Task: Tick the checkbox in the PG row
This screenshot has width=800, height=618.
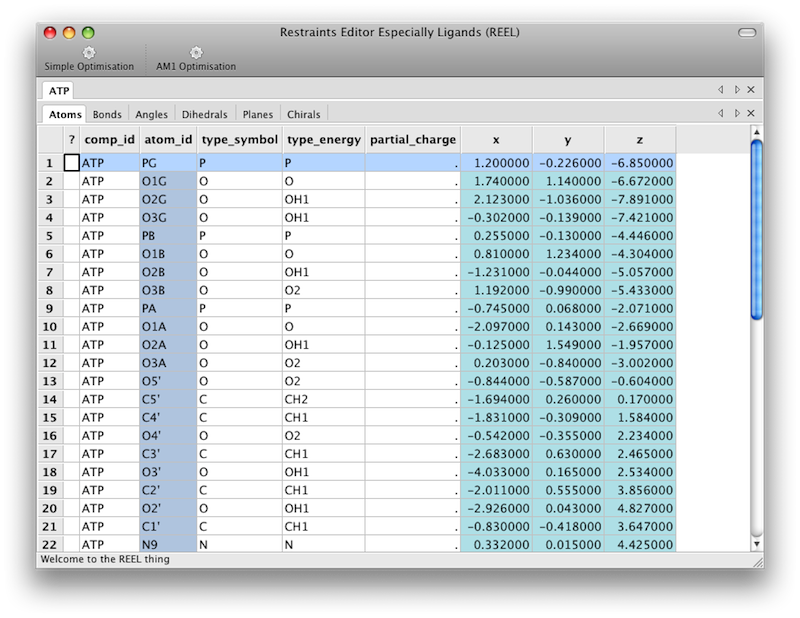Action: coord(71,162)
